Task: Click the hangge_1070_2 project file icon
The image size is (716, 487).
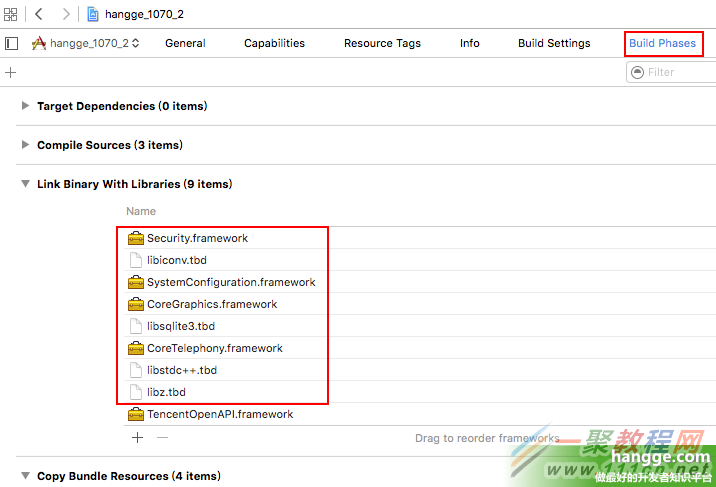Action: pos(93,14)
